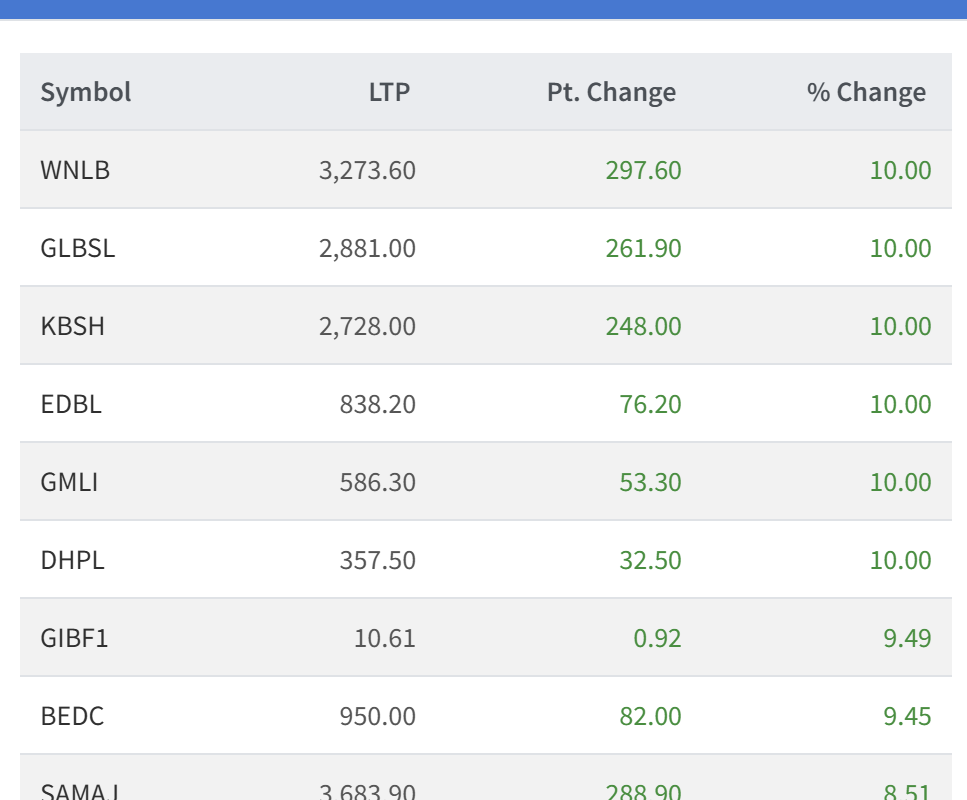Click the BEDC stock symbol

[x=72, y=716]
